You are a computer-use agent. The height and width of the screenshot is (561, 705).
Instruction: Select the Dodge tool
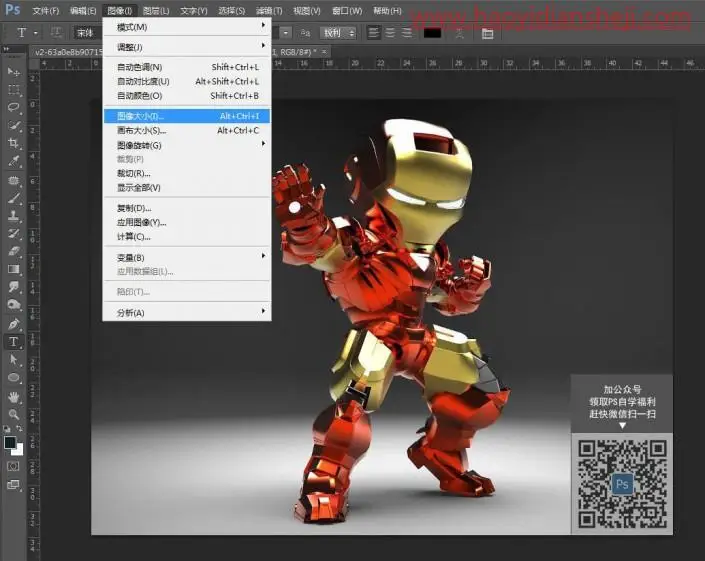[13, 304]
